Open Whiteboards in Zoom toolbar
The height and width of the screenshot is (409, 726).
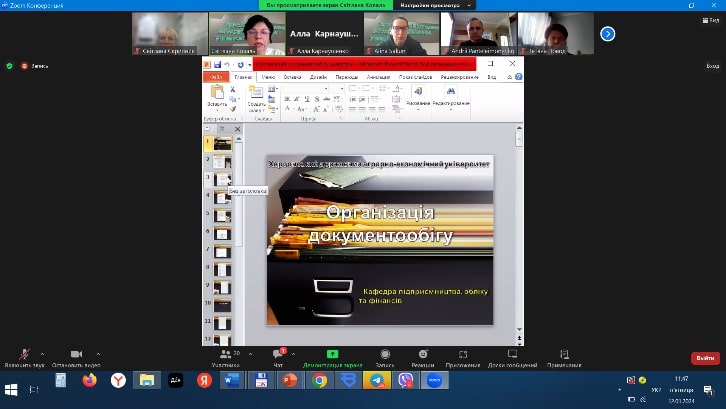pos(512,358)
